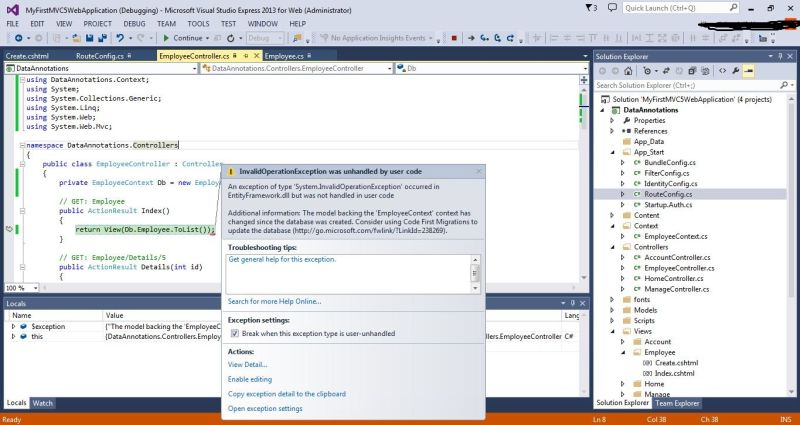This screenshot has height=425, width=800.
Task: Open the 100 % zoom dropdown
Action: coord(35,288)
